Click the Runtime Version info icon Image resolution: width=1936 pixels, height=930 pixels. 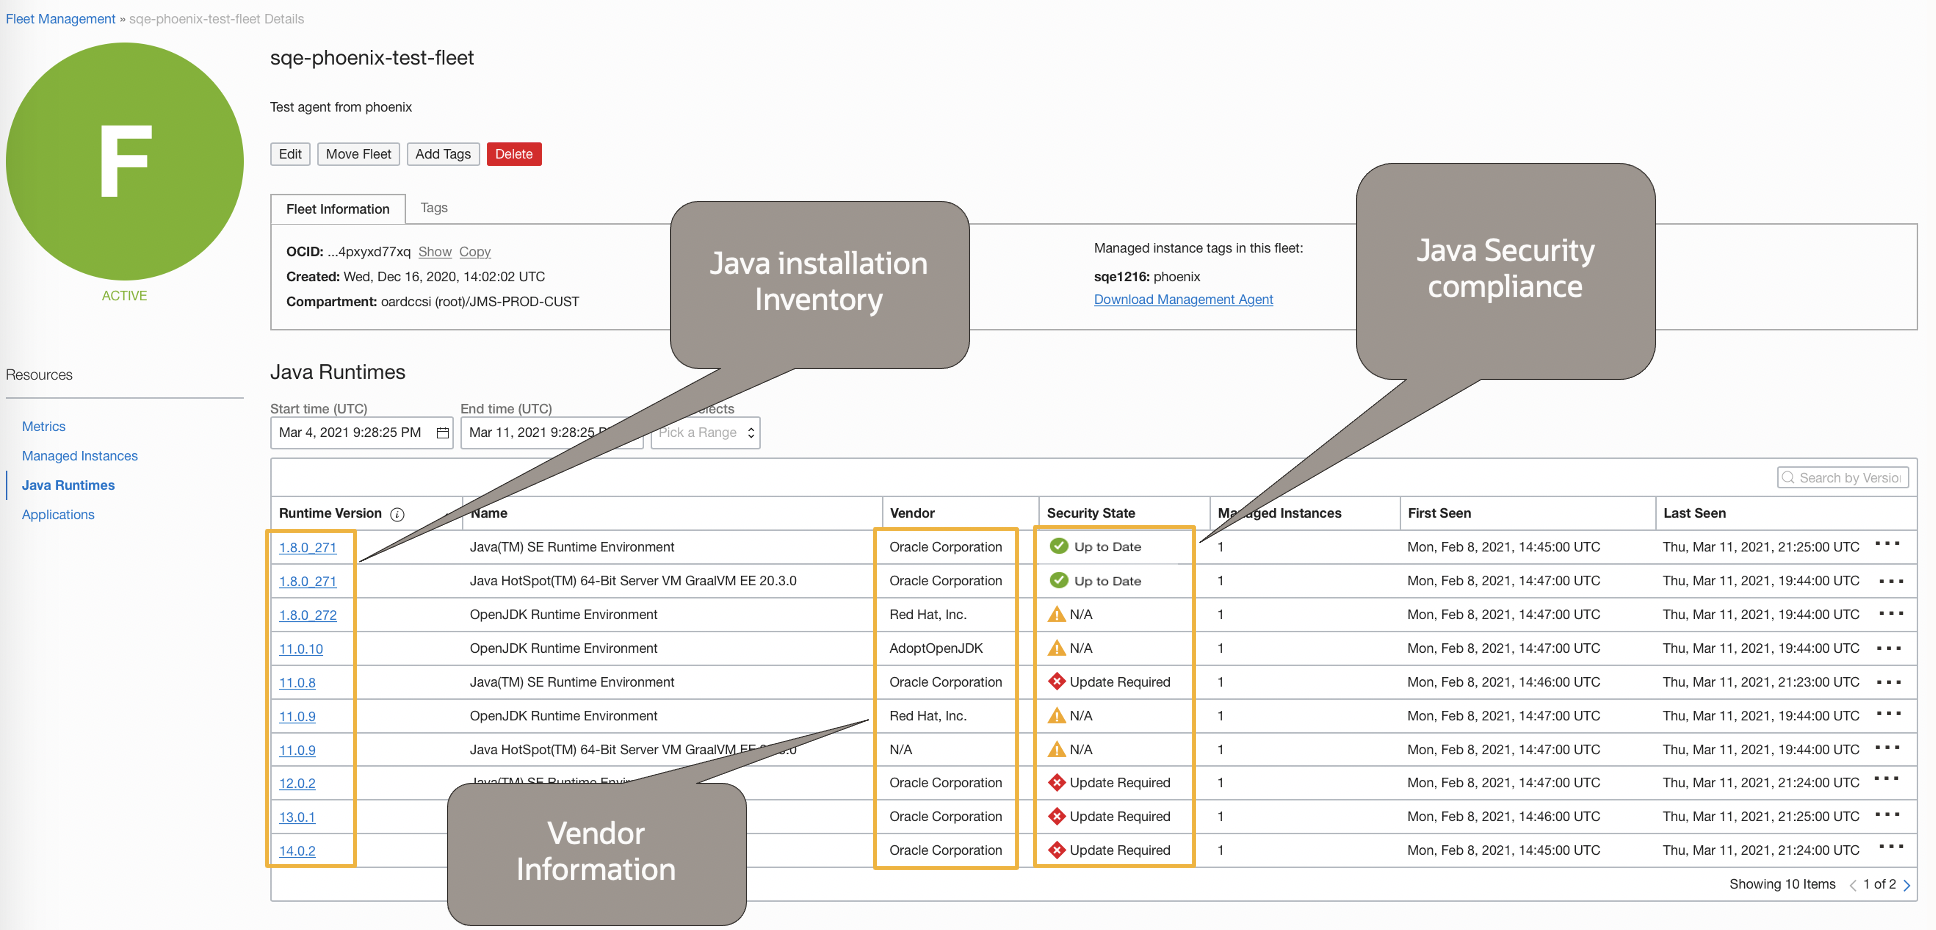[x=397, y=514]
